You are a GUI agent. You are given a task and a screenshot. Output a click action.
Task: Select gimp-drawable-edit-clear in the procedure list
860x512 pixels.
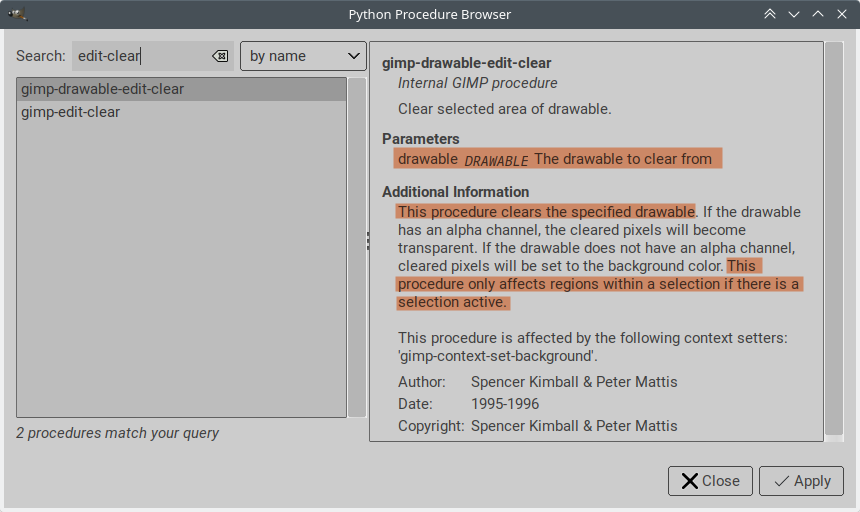pos(103,89)
